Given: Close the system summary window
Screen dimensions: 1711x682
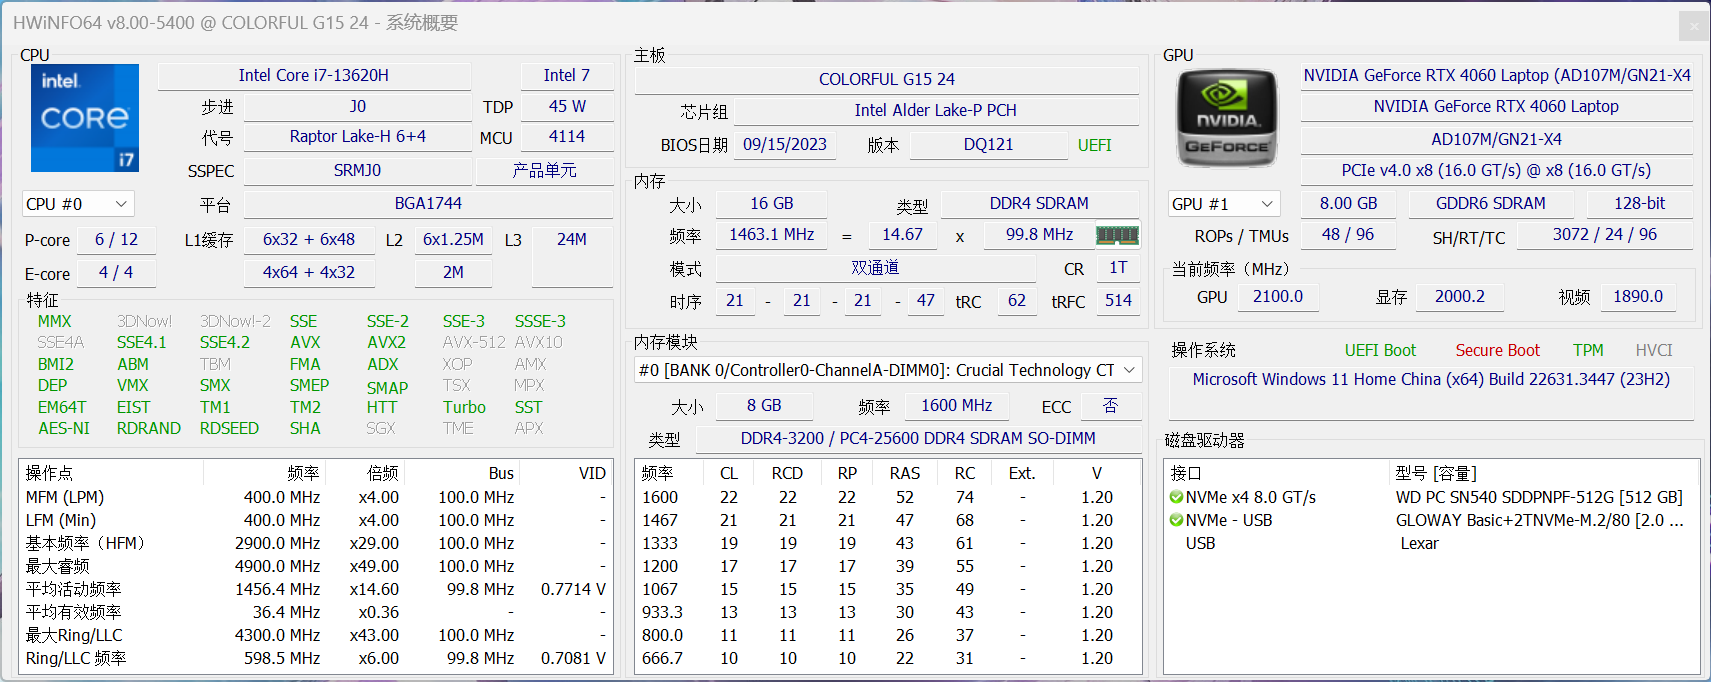Looking at the screenshot, I should [1693, 26].
